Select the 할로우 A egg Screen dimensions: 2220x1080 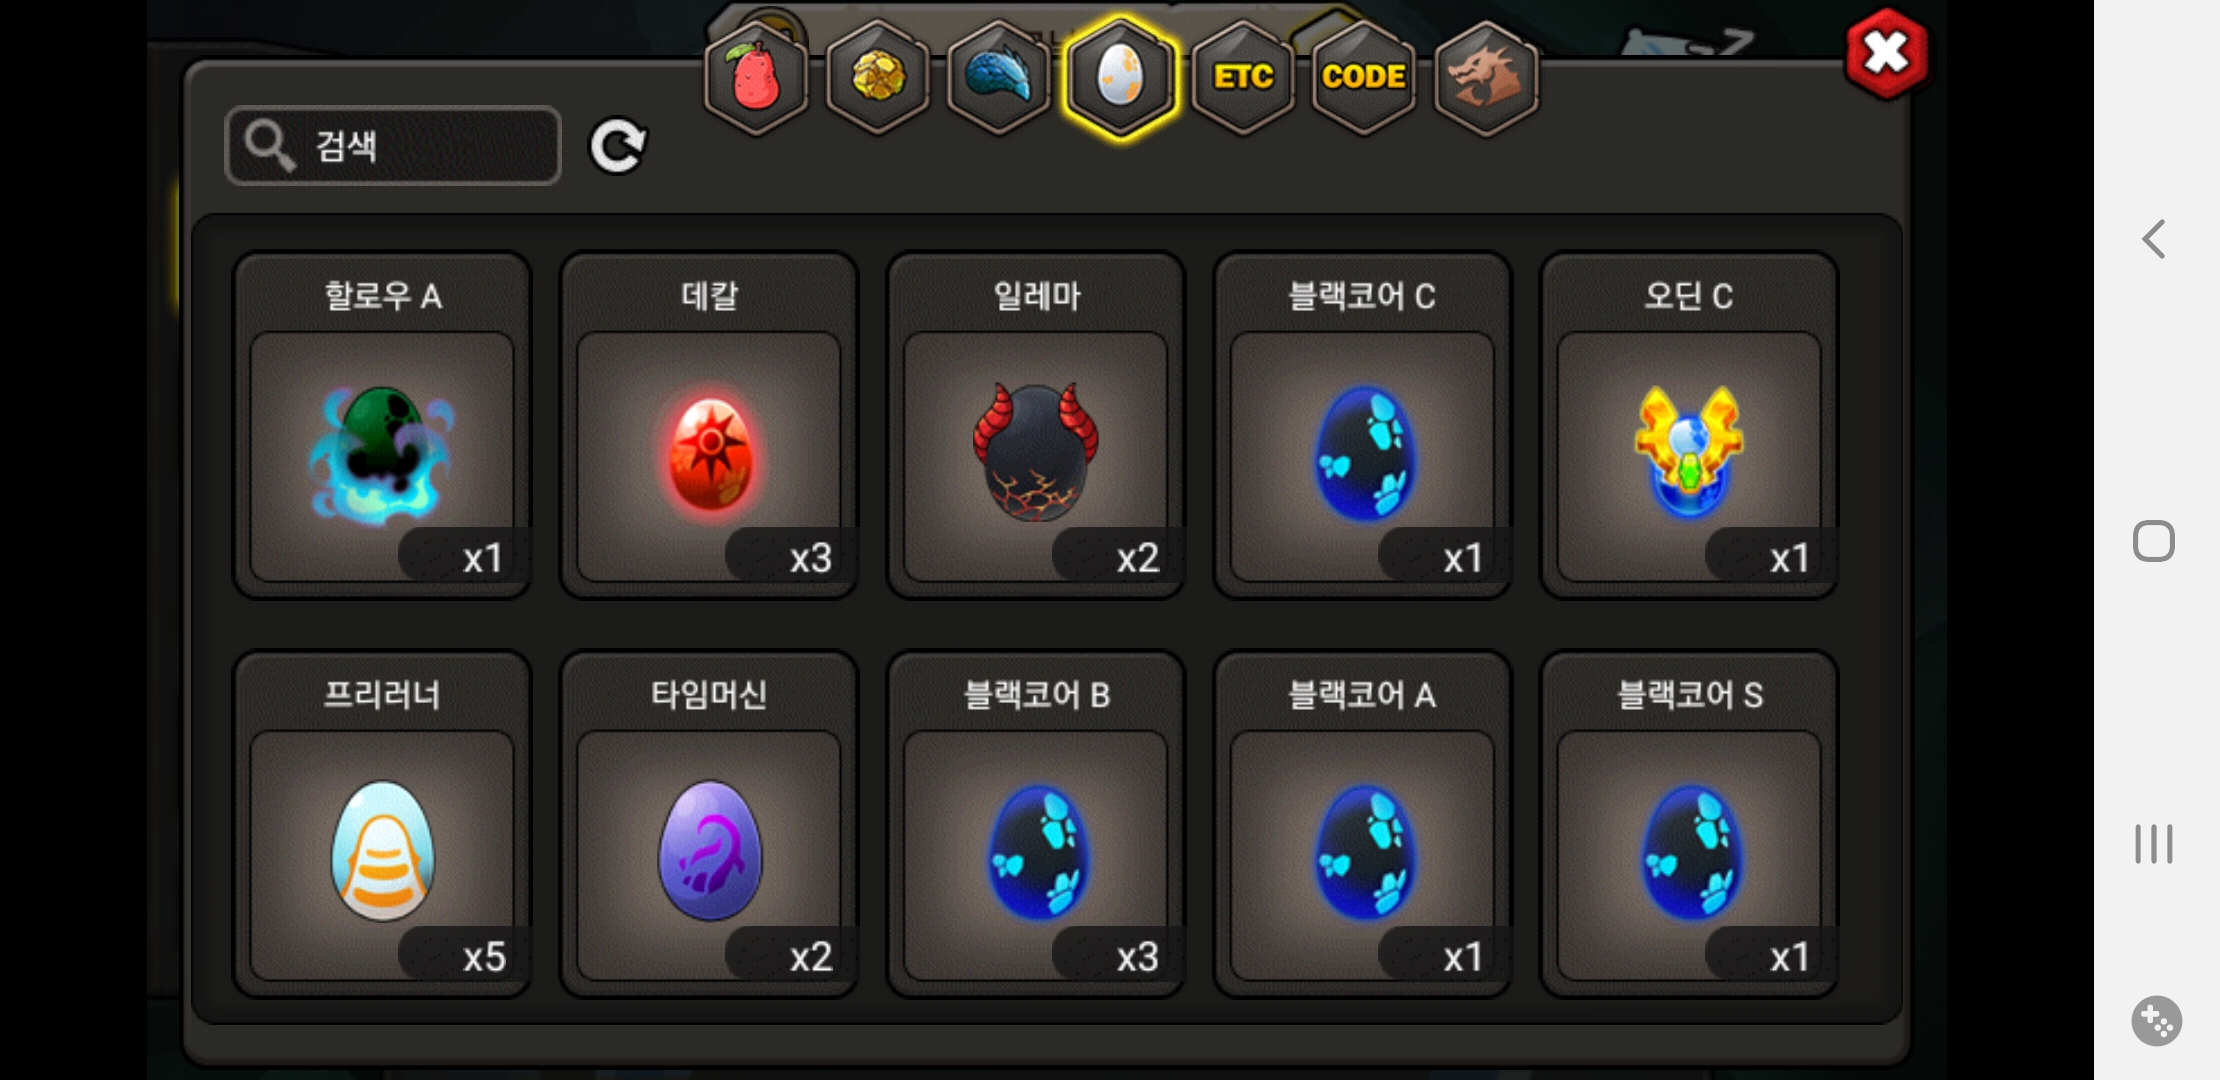382,425
